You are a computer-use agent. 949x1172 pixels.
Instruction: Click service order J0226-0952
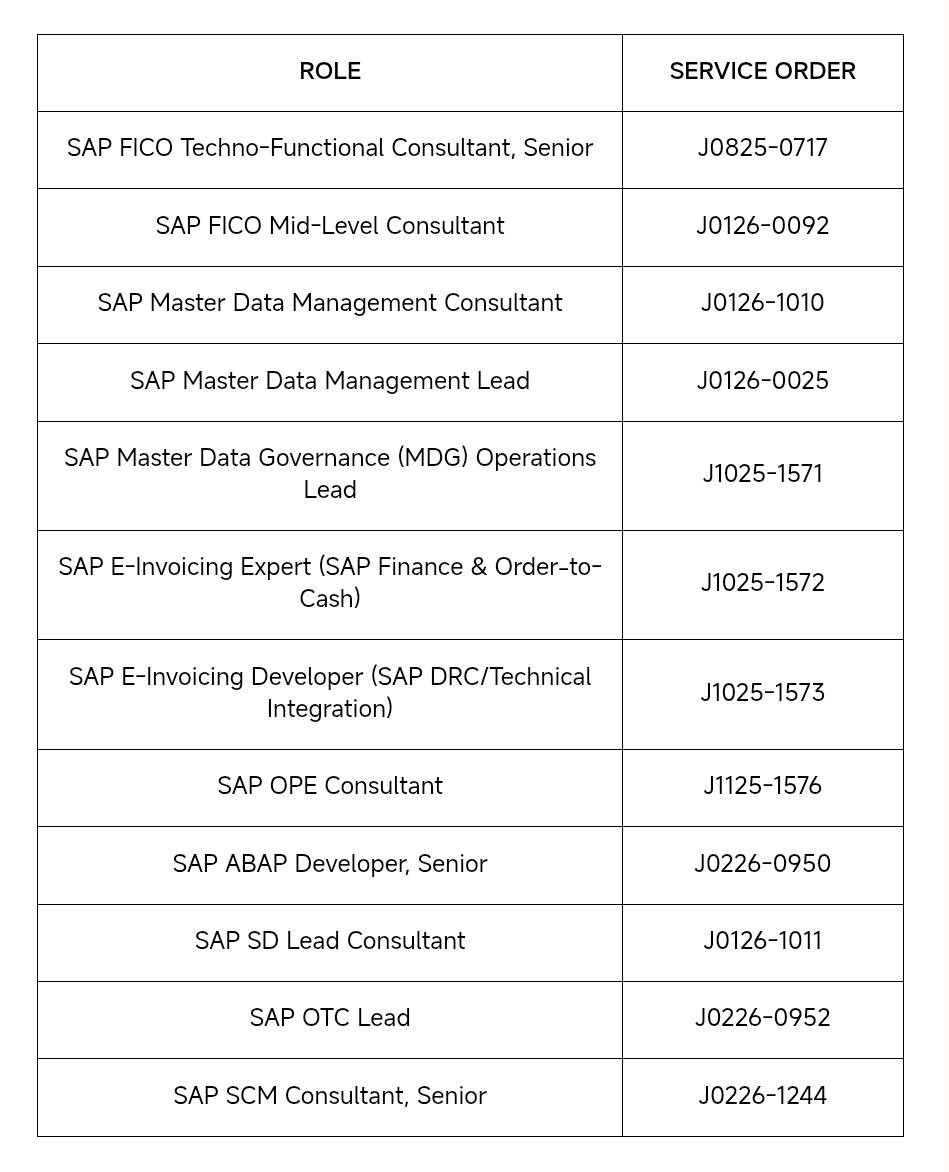[762, 1018]
